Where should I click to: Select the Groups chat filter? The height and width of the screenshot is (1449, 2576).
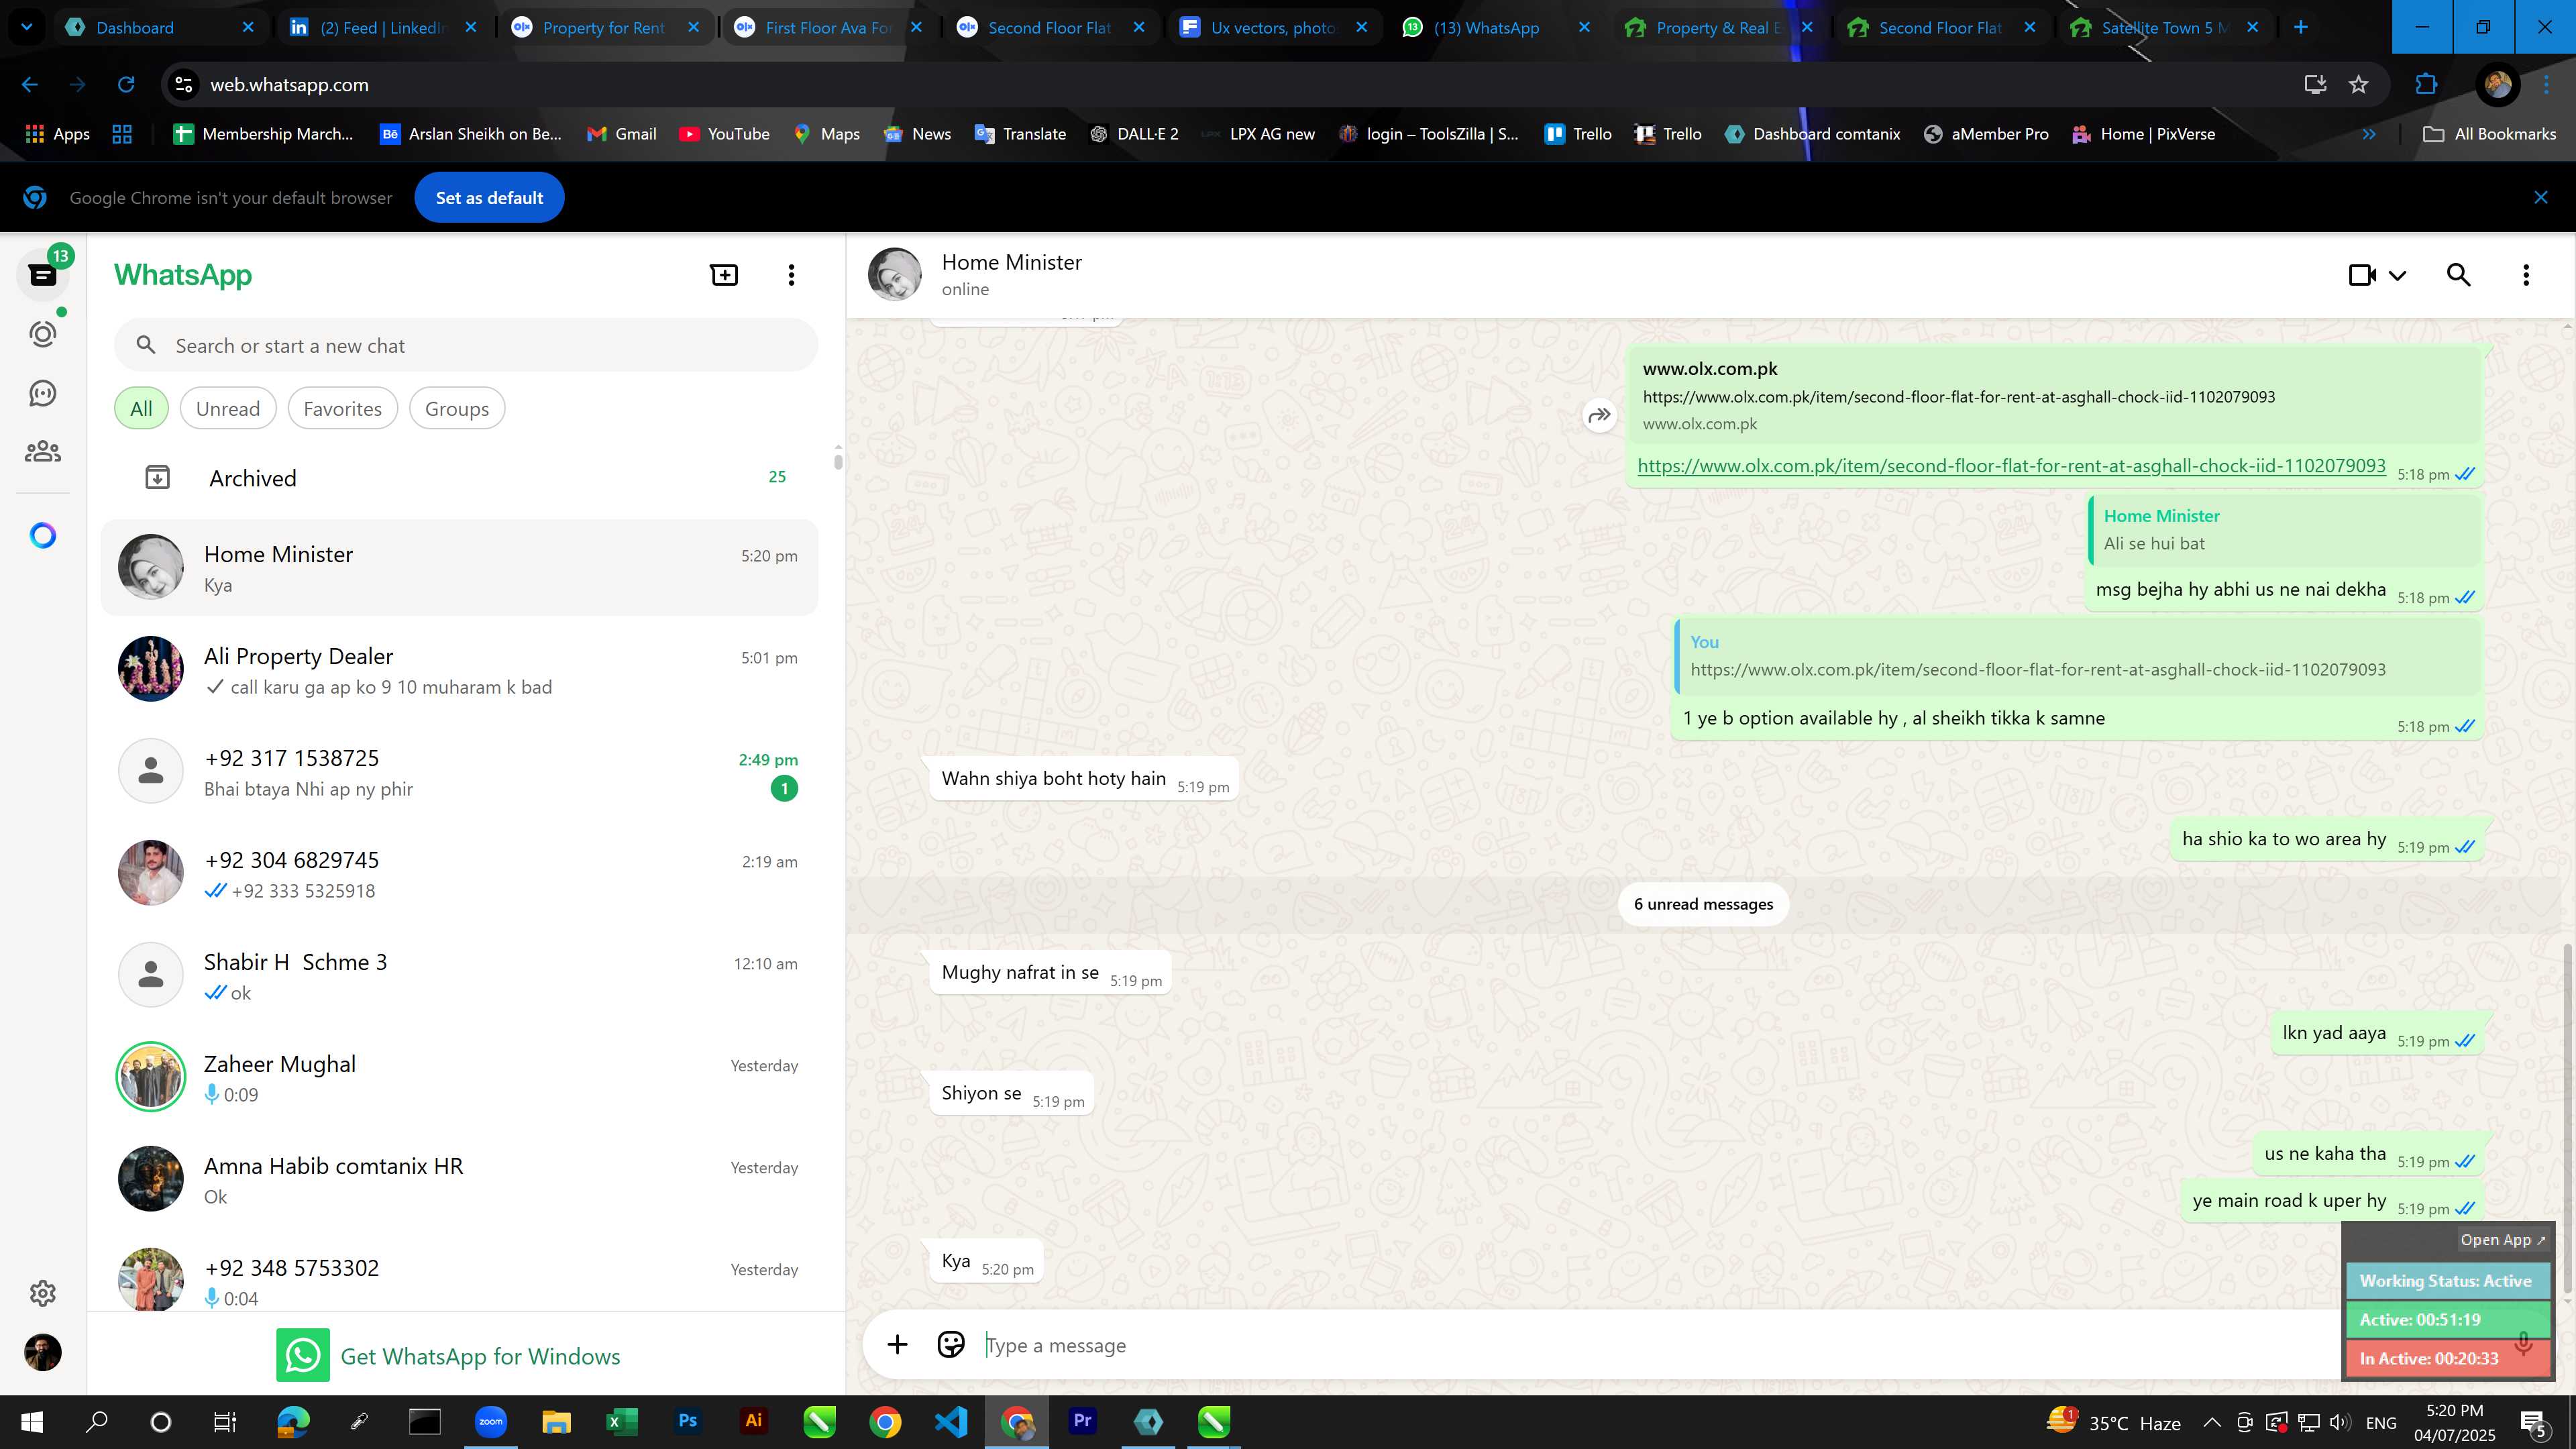point(457,409)
